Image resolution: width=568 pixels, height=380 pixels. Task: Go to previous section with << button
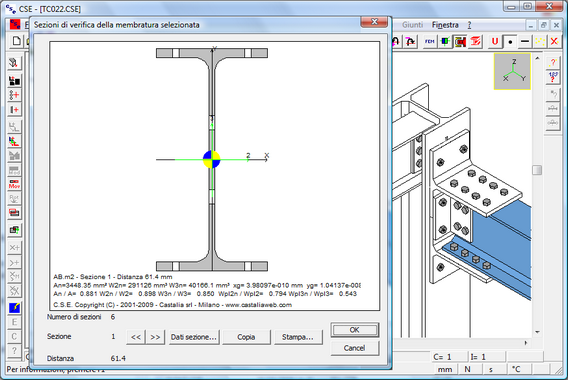136,337
